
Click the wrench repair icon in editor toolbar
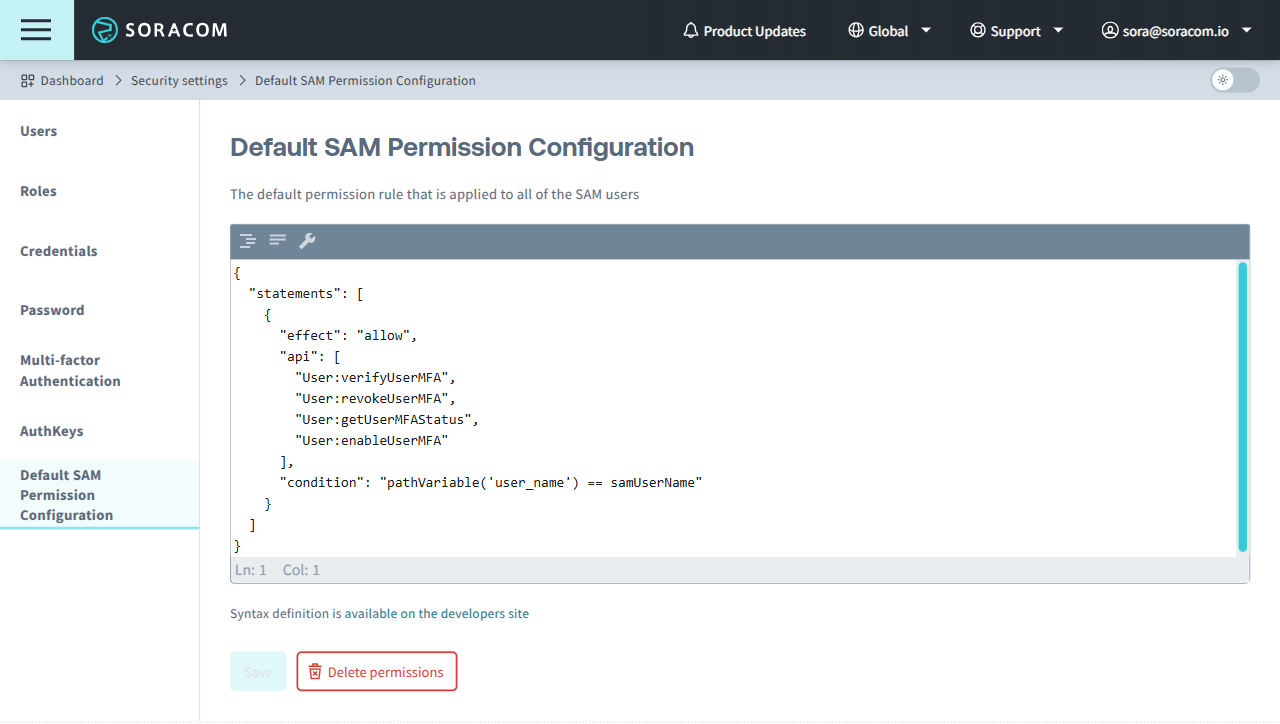(x=307, y=241)
